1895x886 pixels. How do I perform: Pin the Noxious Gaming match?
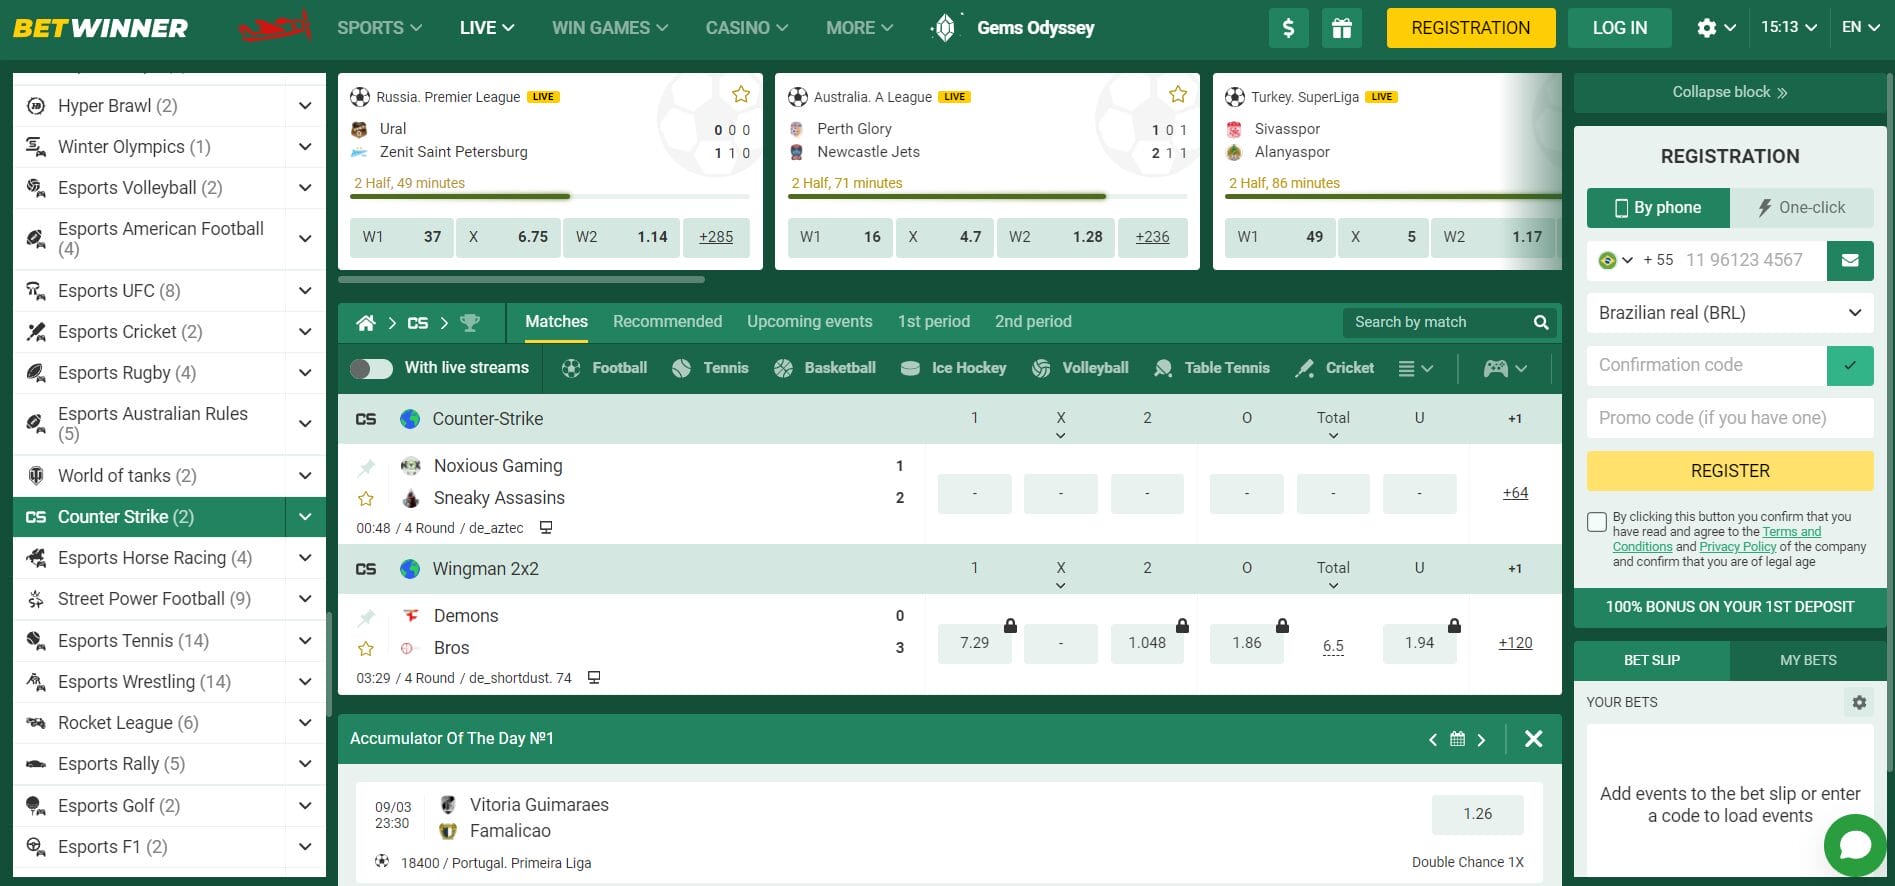coord(366,466)
